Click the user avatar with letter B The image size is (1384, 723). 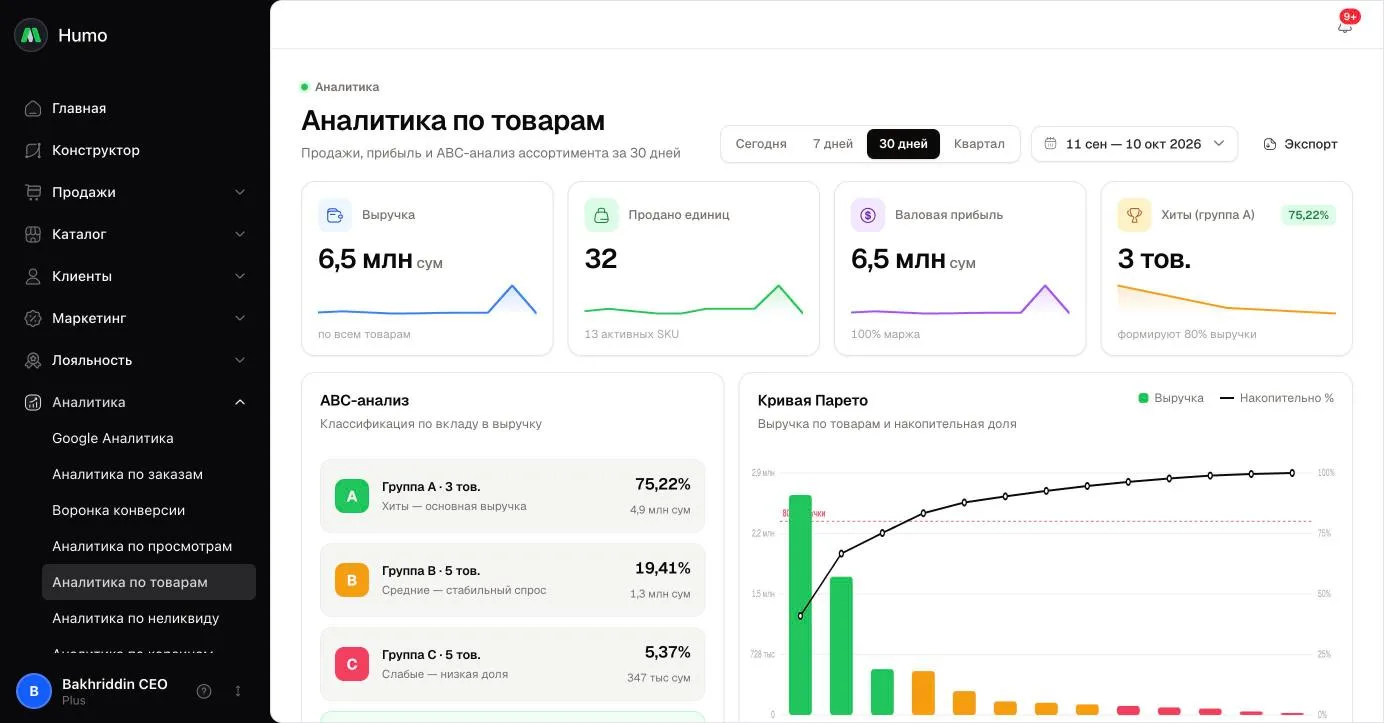[x=34, y=691]
